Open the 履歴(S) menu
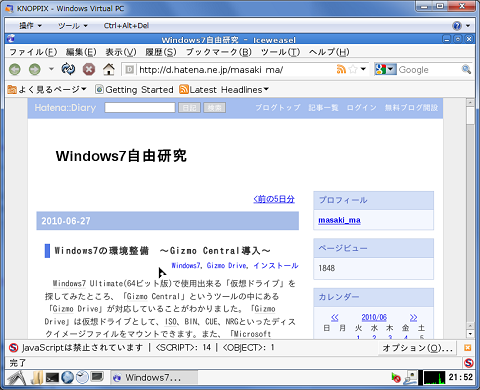Viewport: 480px width, 390px height. coord(161,52)
